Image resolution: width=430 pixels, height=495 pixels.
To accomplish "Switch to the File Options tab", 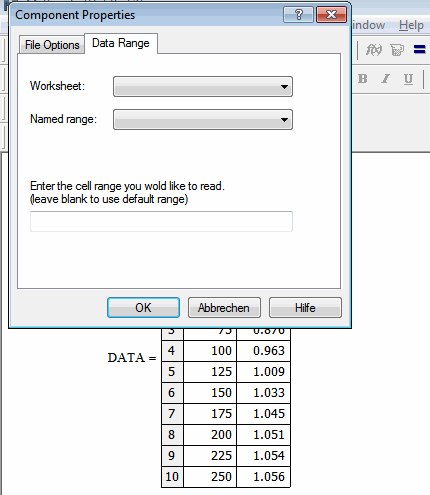I will pos(52,45).
